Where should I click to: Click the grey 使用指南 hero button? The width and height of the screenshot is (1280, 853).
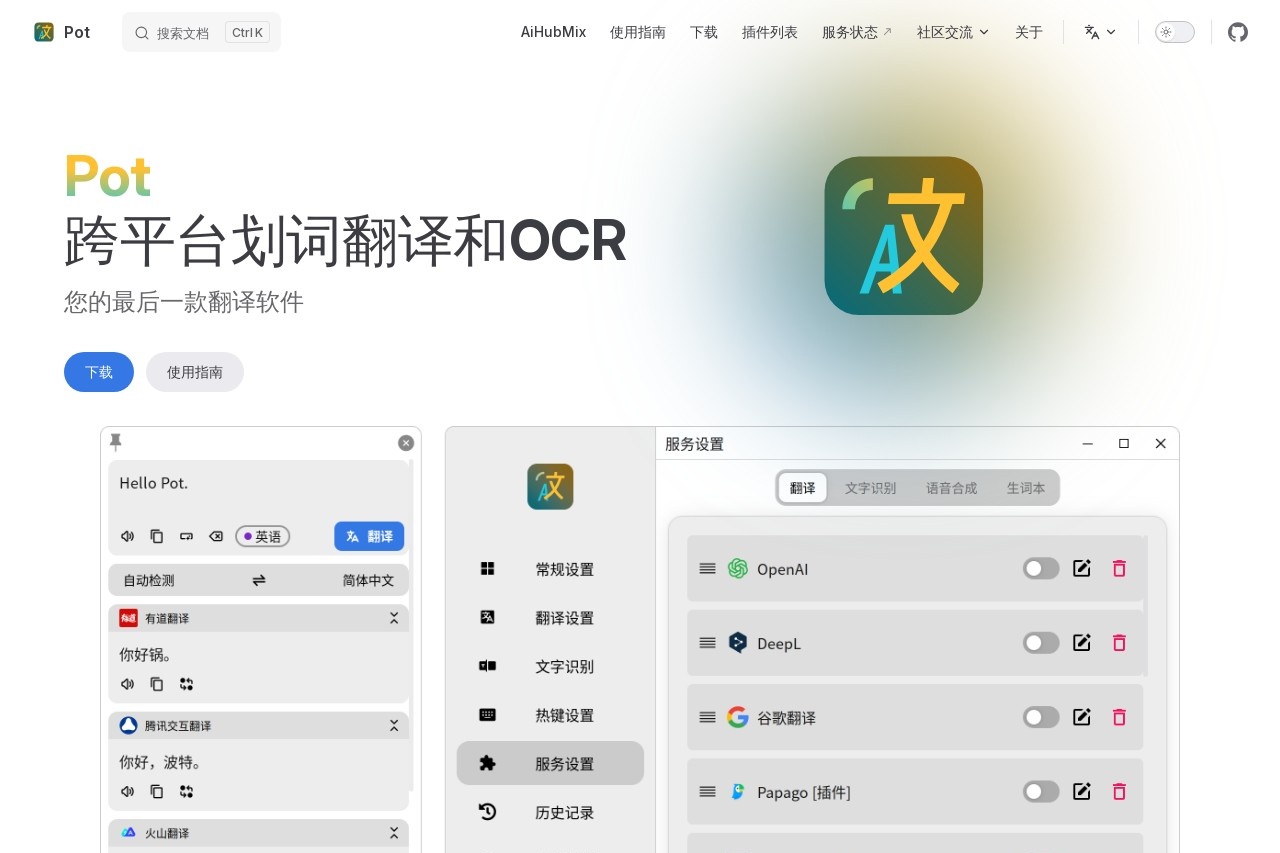click(195, 372)
